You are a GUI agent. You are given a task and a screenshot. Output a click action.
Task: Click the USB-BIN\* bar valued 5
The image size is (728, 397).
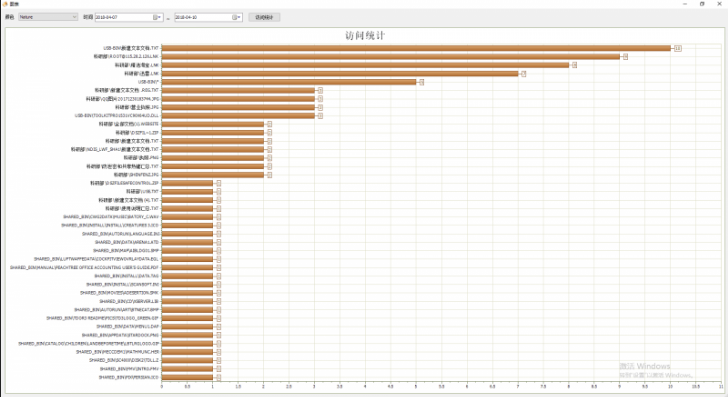coord(289,82)
